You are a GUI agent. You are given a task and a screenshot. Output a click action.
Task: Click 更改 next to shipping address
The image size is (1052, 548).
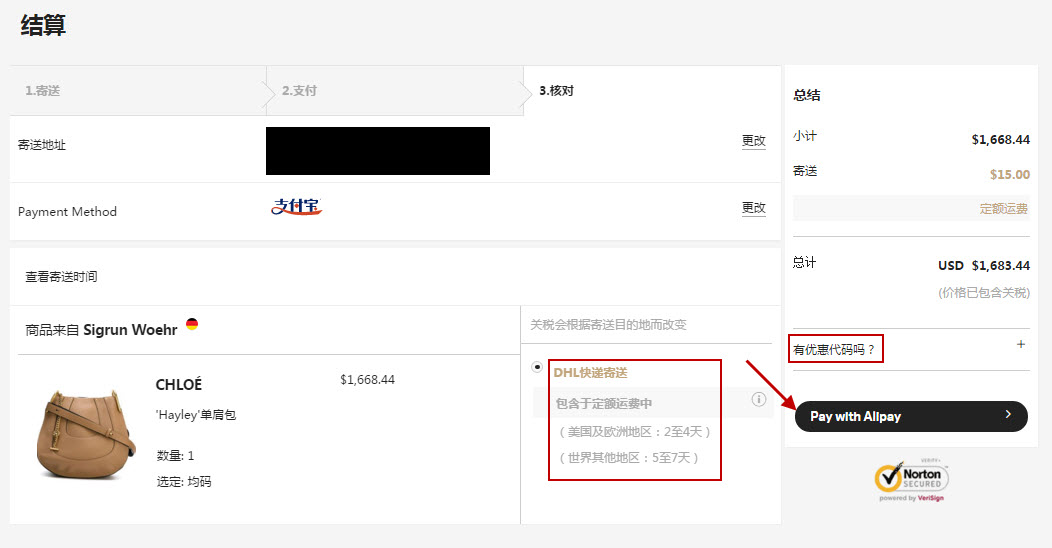click(753, 141)
